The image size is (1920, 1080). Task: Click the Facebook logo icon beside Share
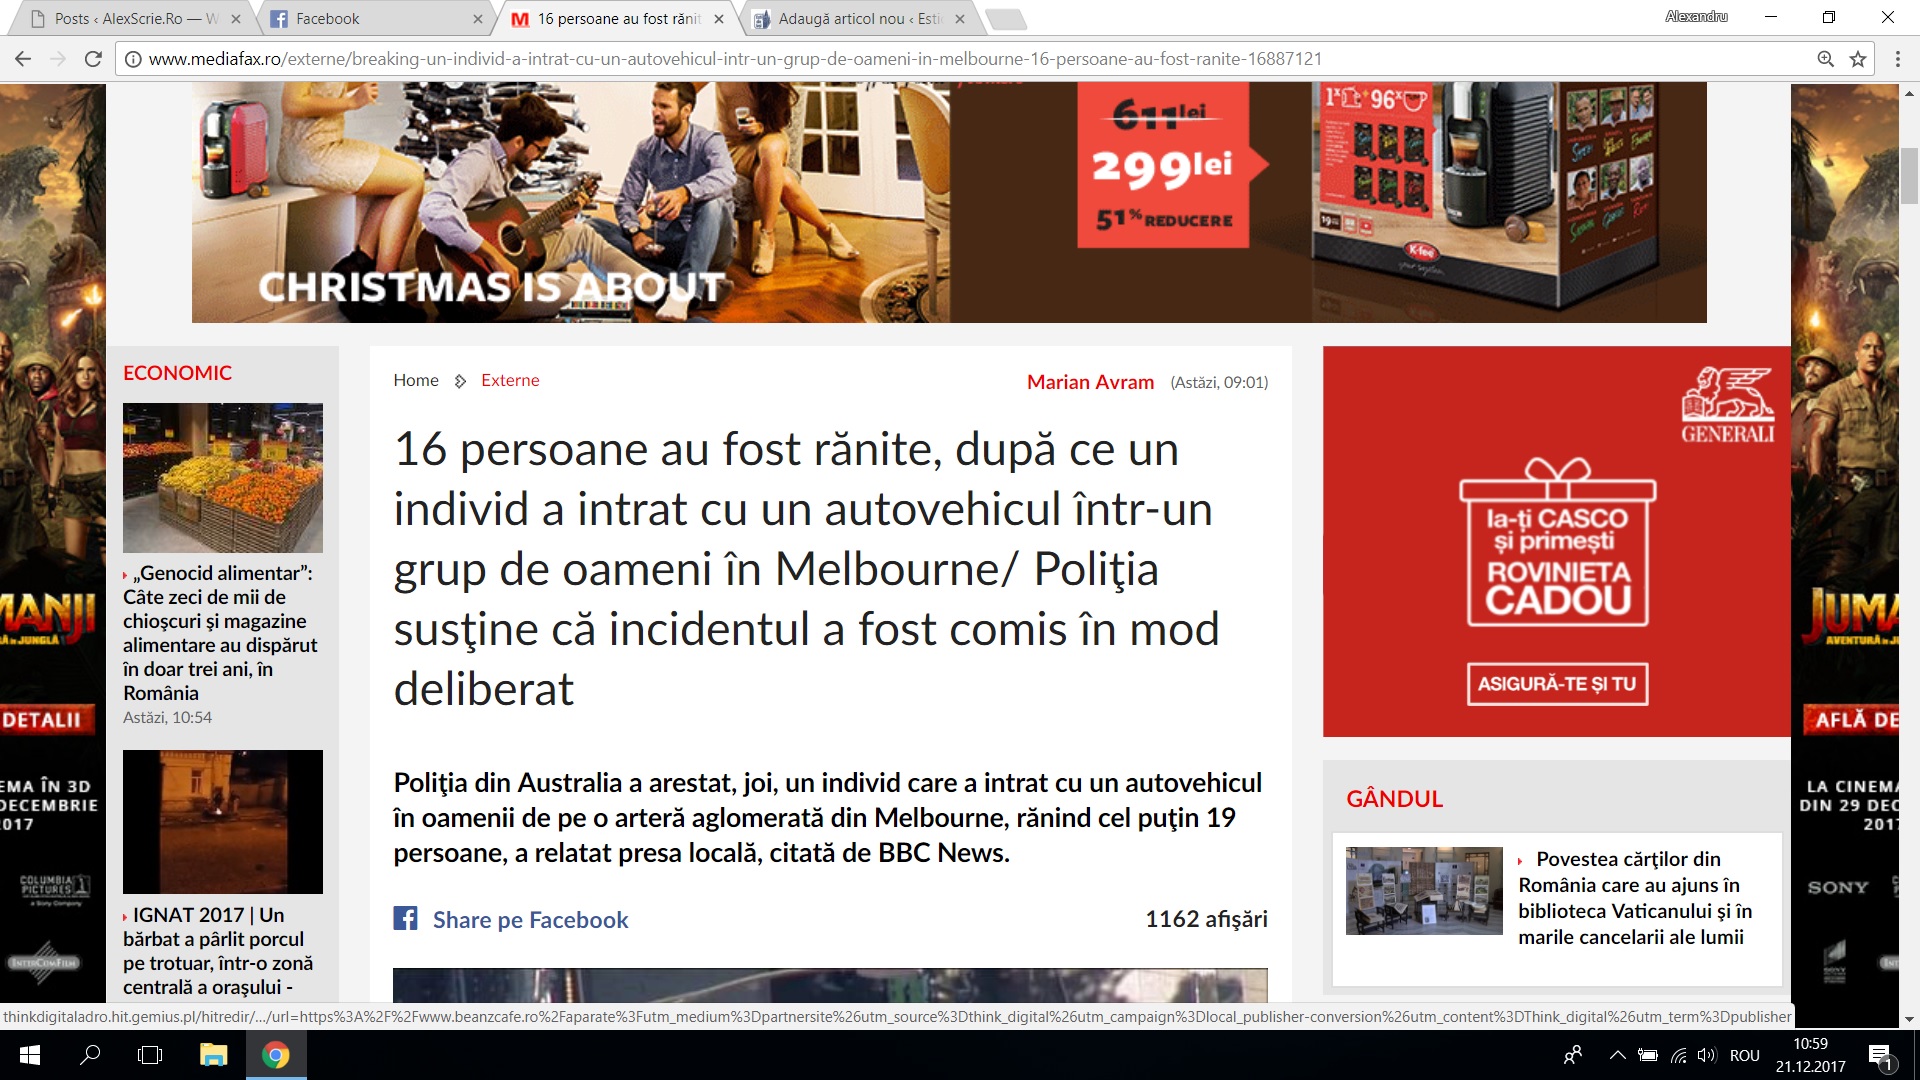point(405,918)
